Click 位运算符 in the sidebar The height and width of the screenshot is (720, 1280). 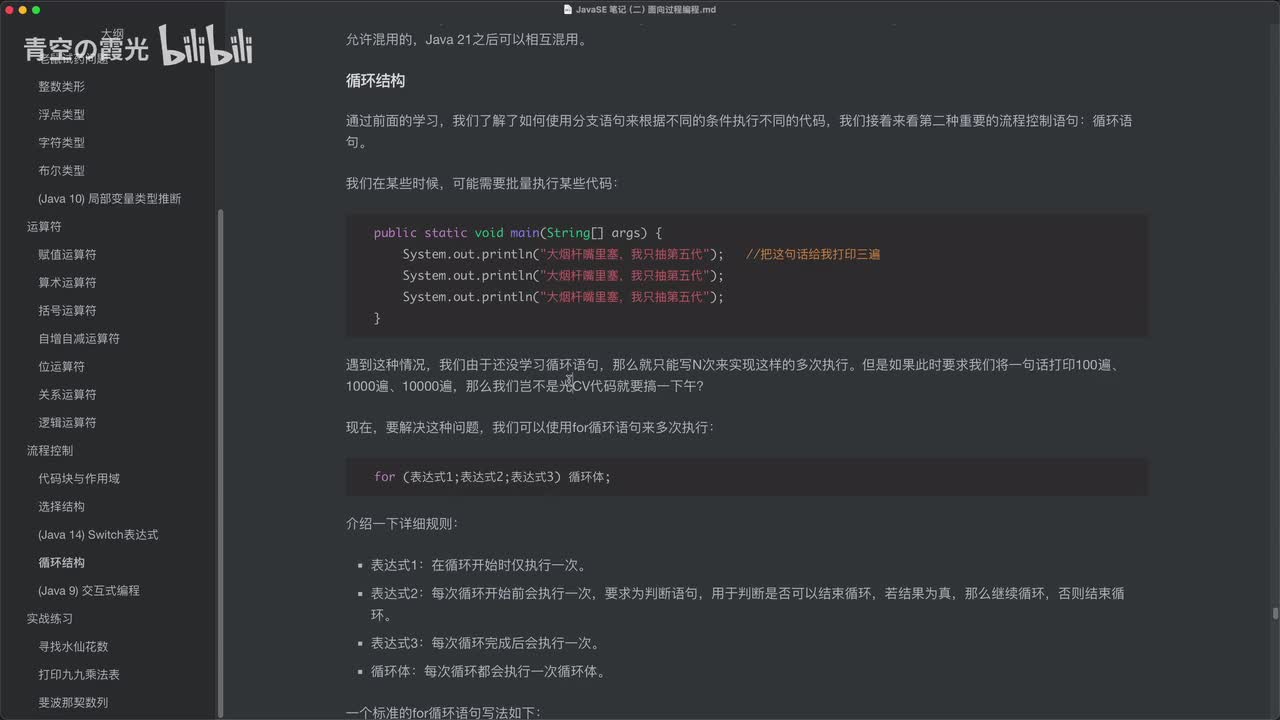pyautogui.click(x=61, y=367)
